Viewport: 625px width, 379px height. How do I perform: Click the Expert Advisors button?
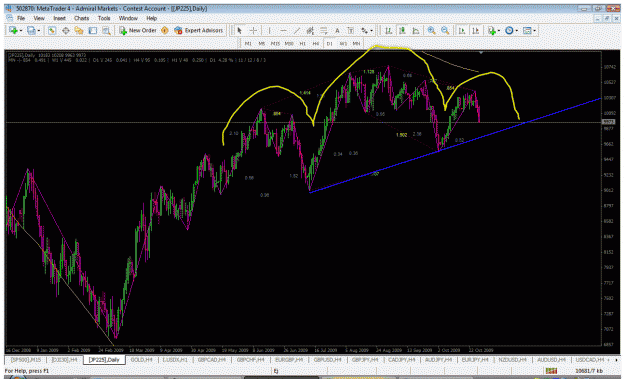click(199, 30)
